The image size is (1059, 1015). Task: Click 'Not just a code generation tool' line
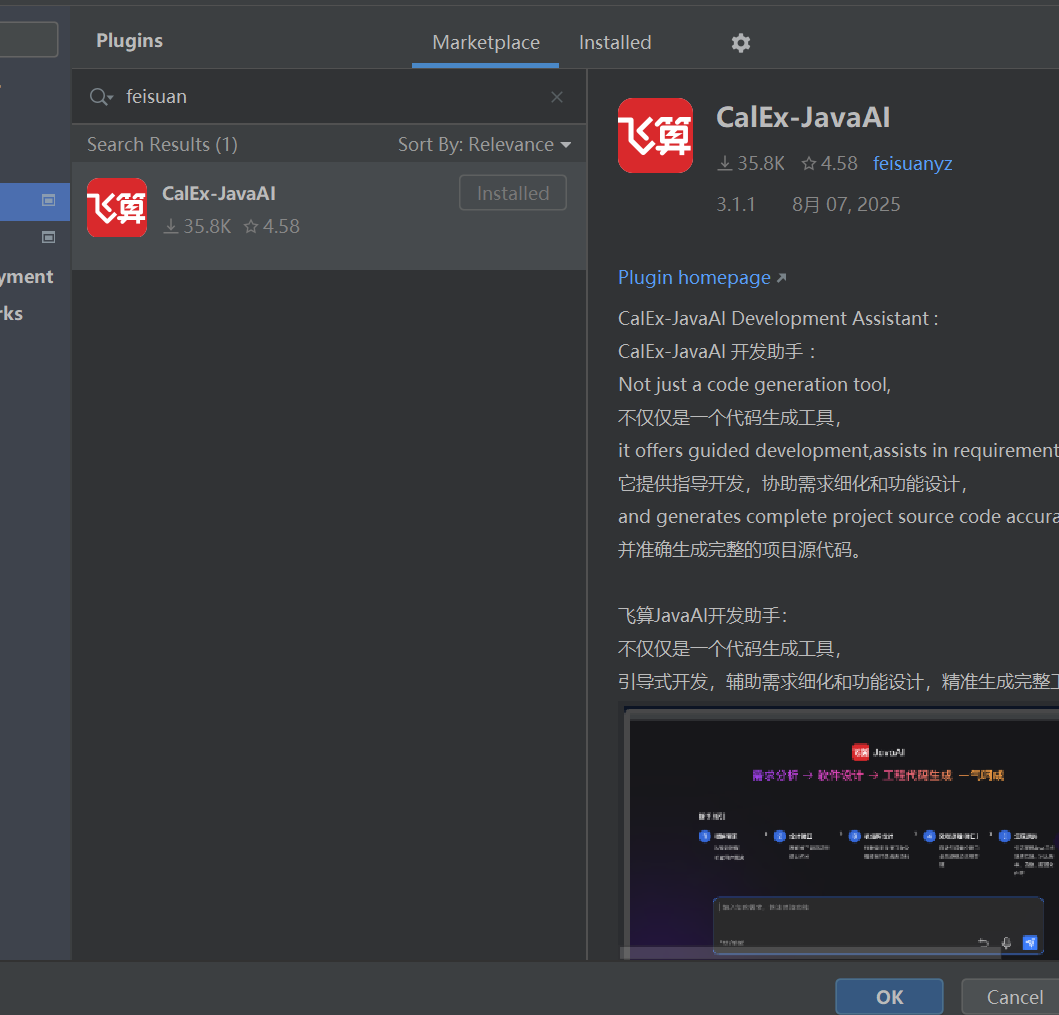(x=754, y=385)
